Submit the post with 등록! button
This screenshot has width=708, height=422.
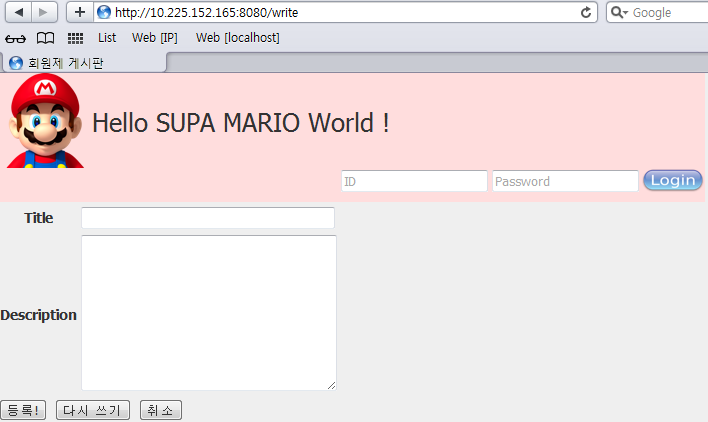tap(23, 410)
